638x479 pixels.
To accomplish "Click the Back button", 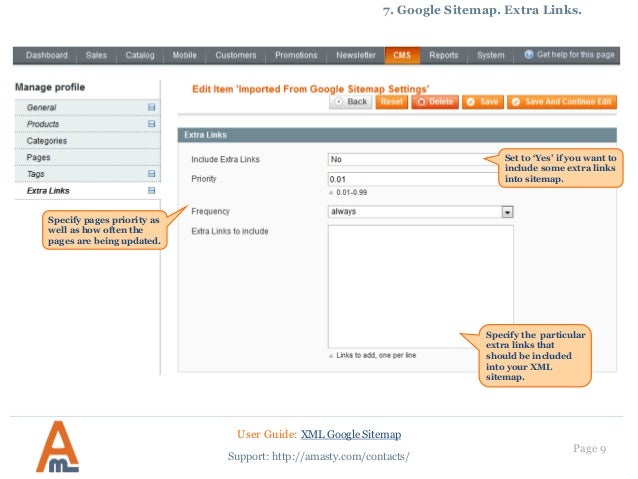I will pos(350,102).
